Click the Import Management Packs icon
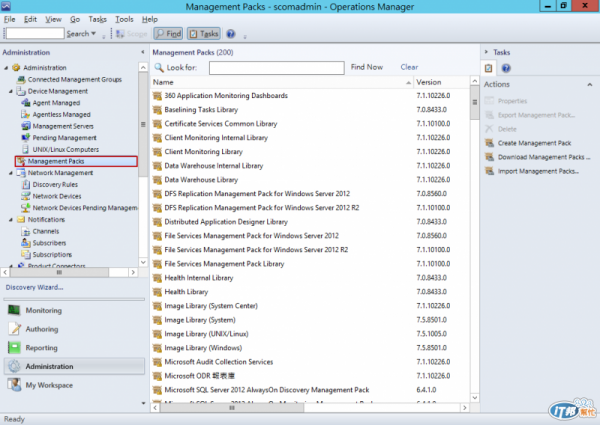The width and height of the screenshot is (600, 425). tap(489, 171)
